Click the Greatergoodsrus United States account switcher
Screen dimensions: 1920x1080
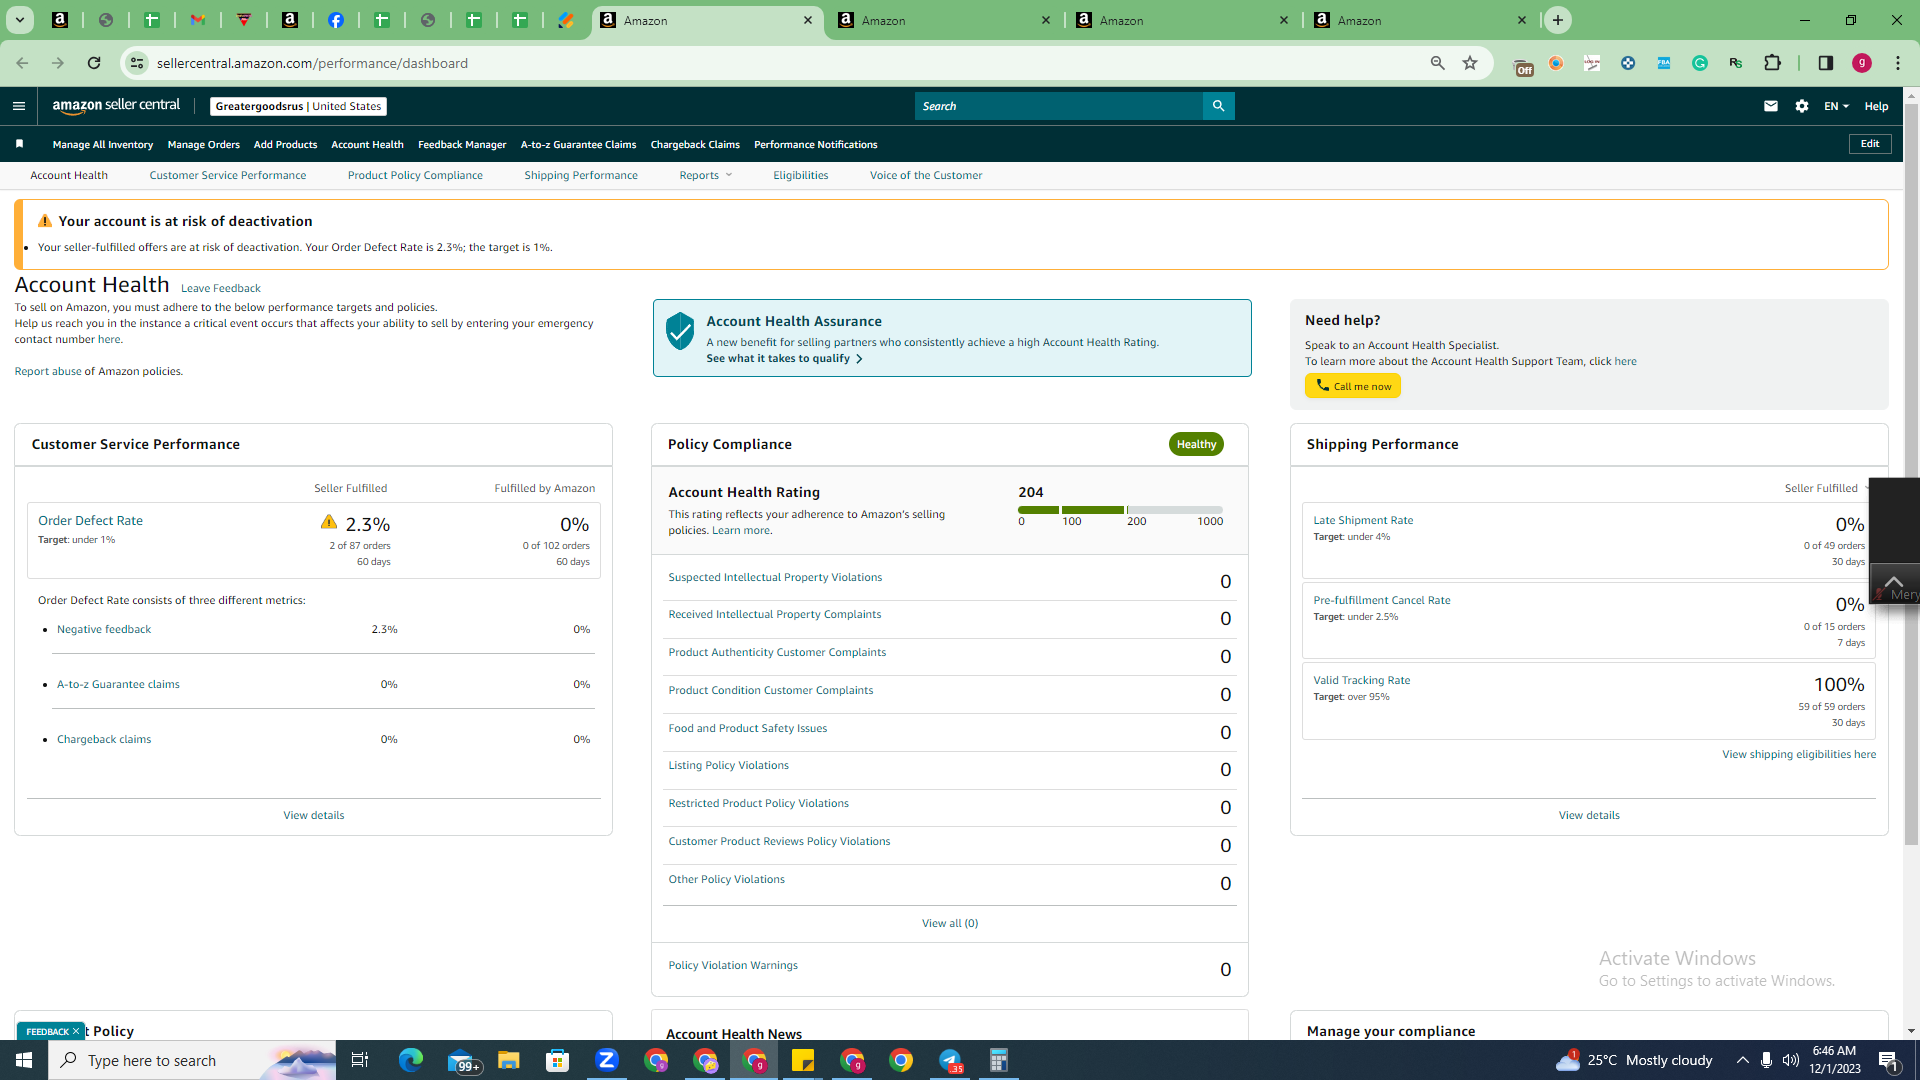coord(298,106)
